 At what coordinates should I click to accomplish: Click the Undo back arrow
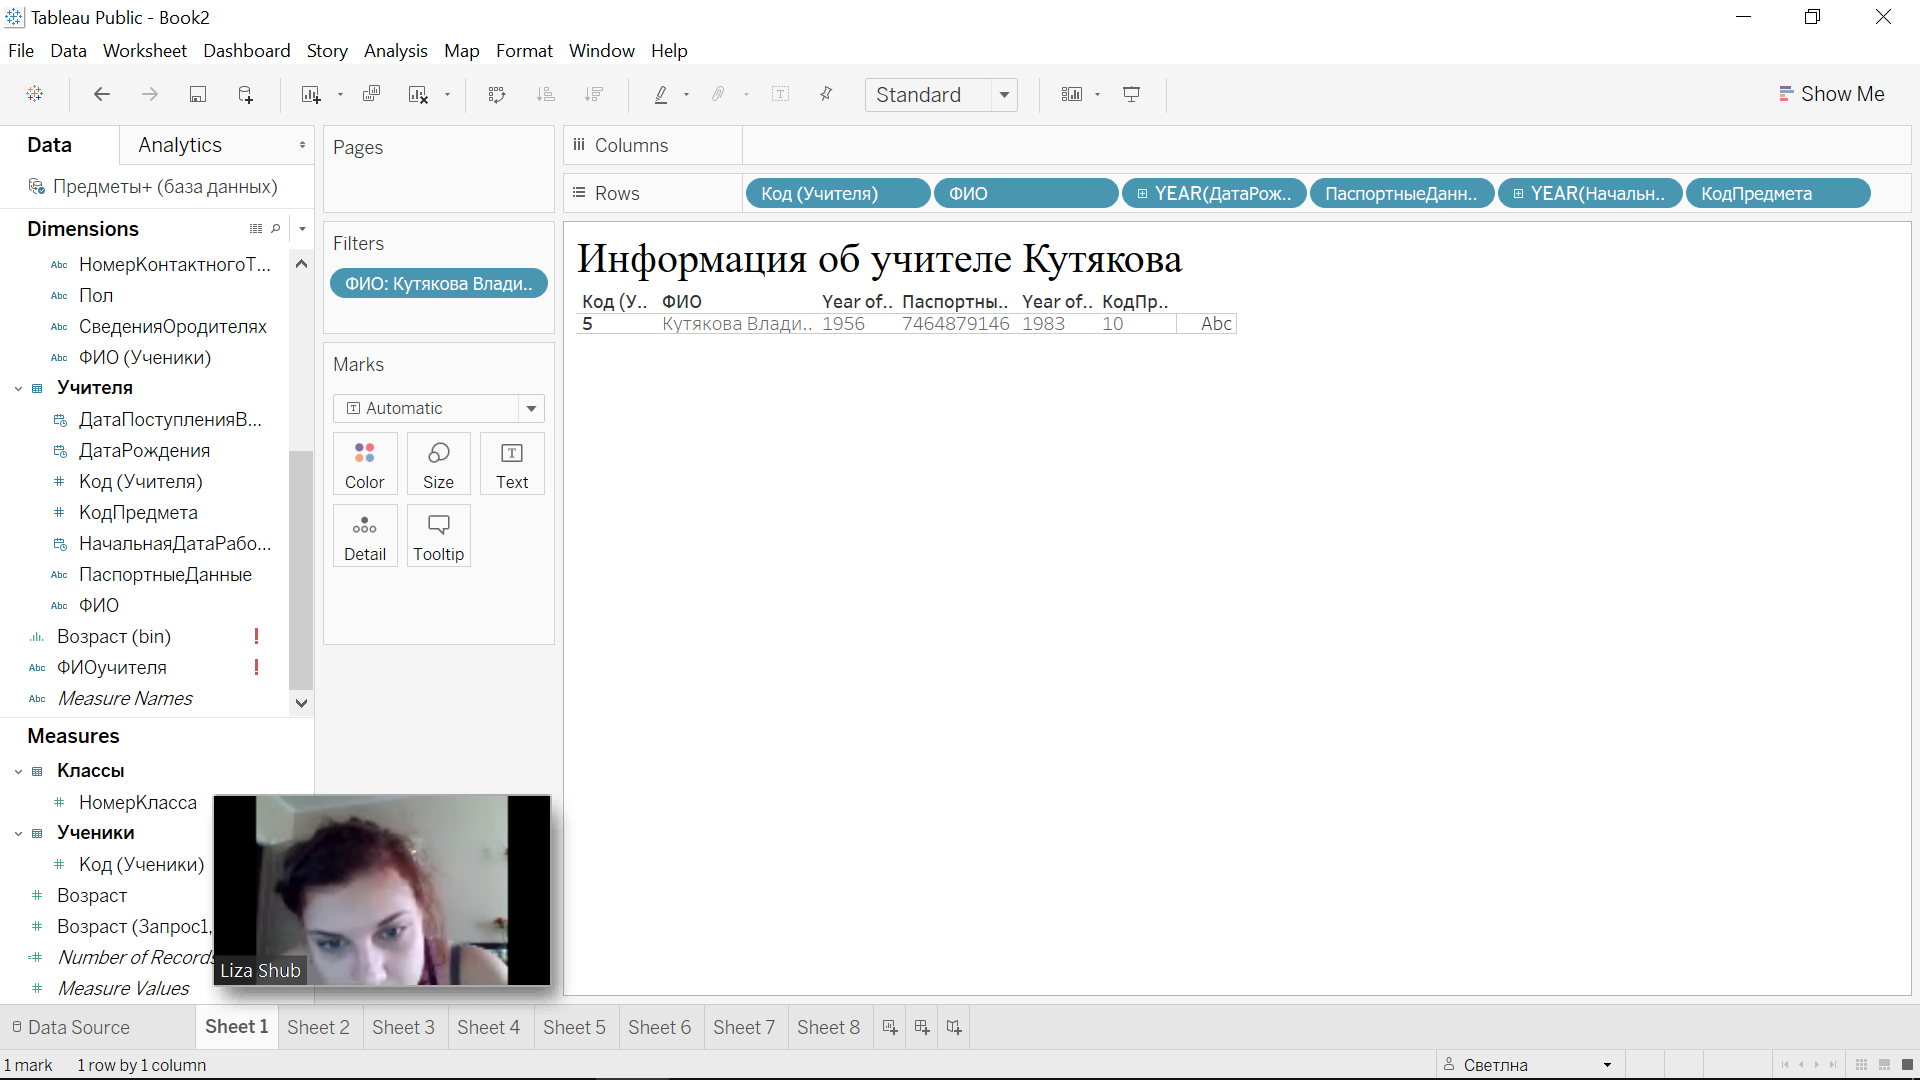pyautogui.click(x=101, y=94)
